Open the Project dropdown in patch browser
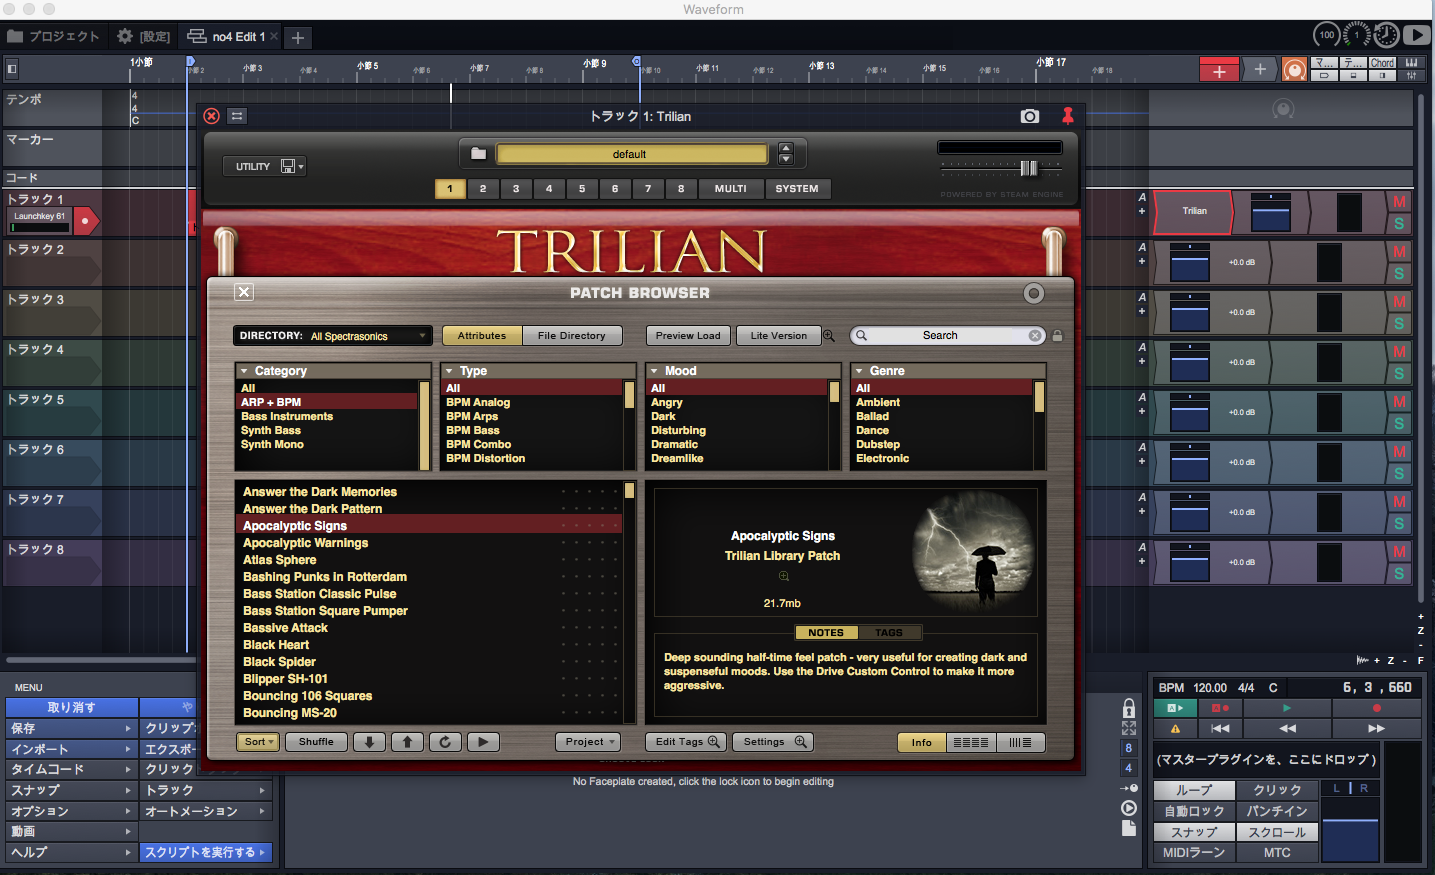This screenshot has width=1435, height=875. point(588,742)
